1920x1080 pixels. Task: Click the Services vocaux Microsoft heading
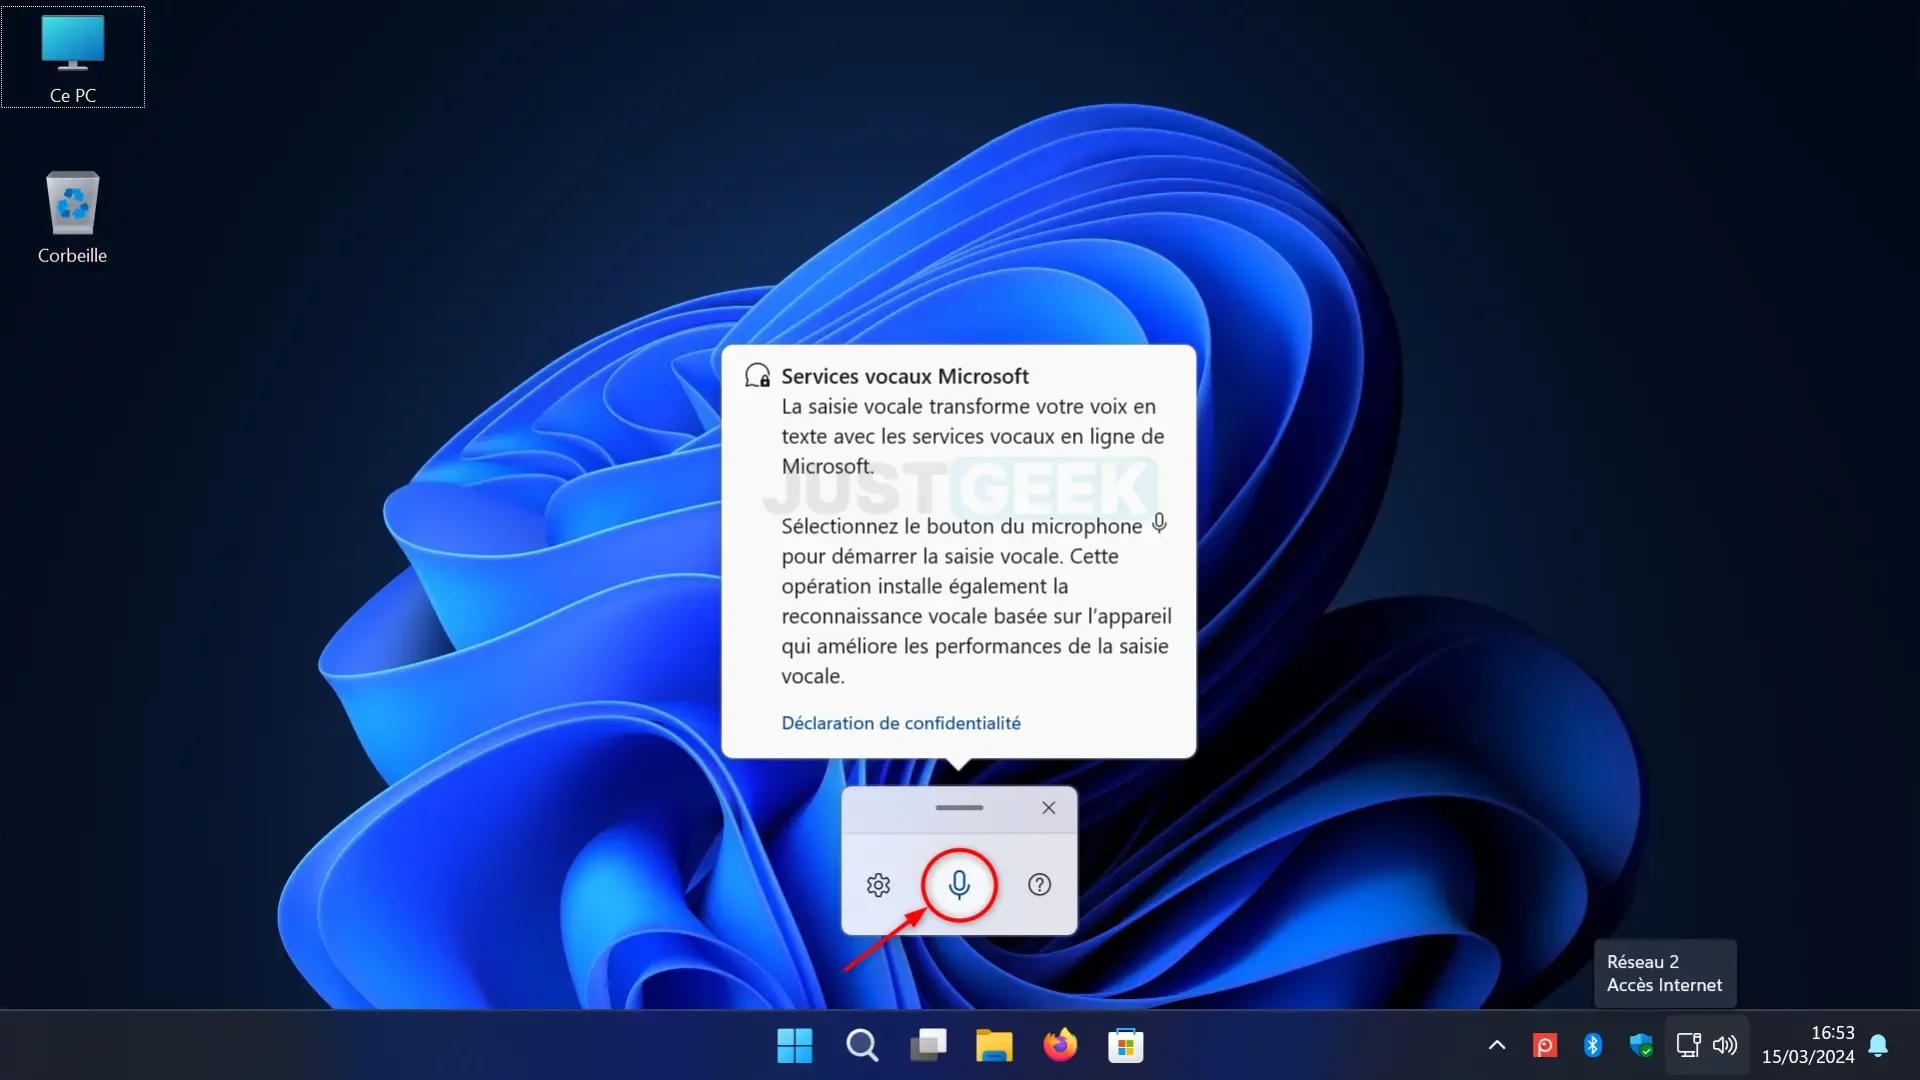point(905,376)
